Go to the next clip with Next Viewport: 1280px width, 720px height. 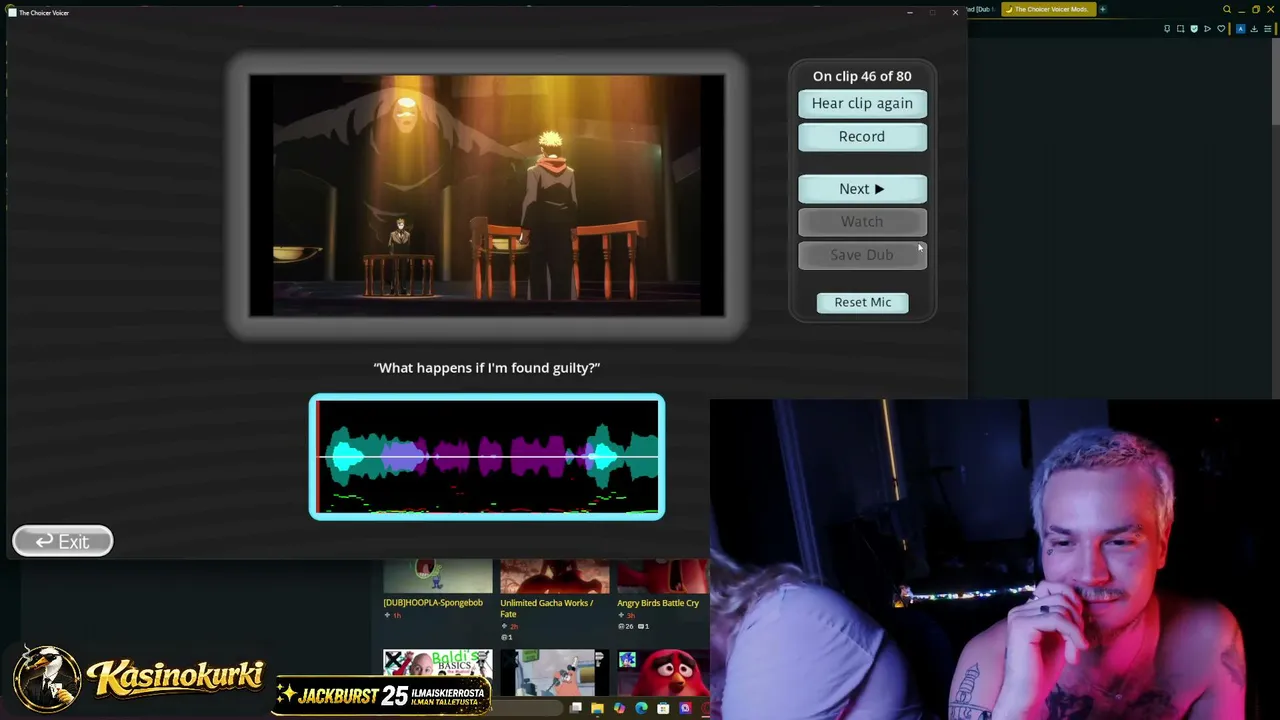pyautogui.click(x=862, y=189)
